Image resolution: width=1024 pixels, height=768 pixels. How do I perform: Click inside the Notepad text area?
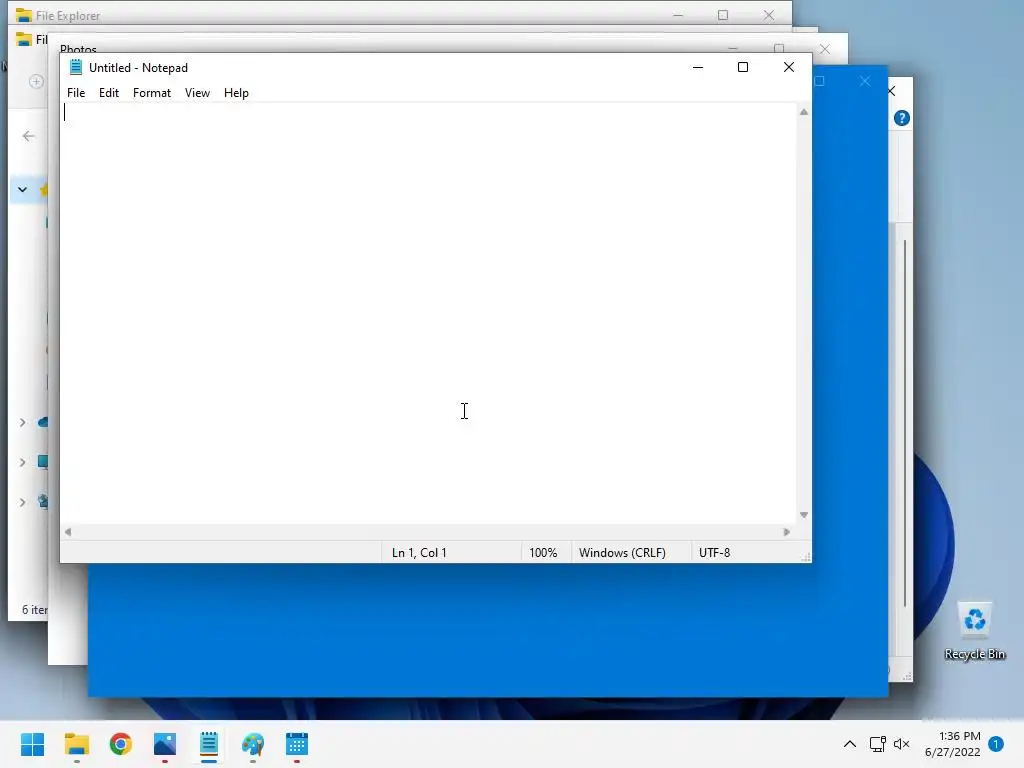428,313
